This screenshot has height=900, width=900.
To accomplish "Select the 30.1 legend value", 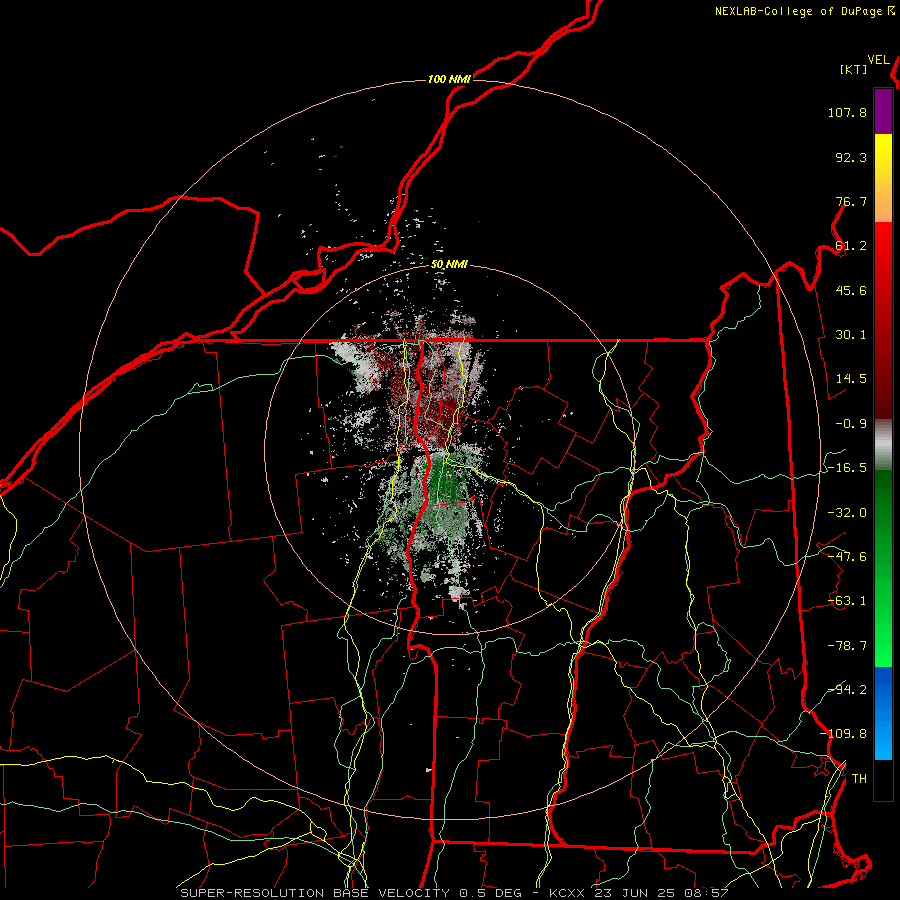I will click(851, 335).
